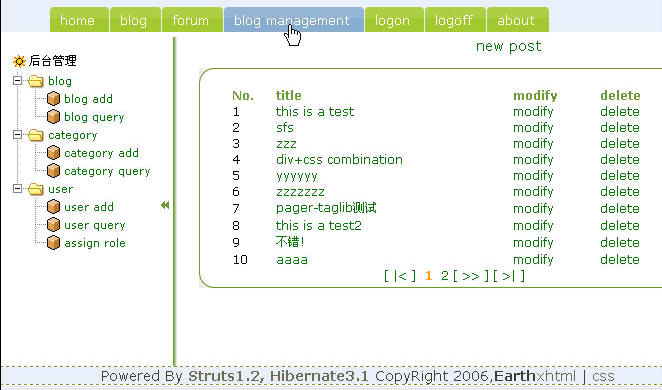Open the post titled aaaa
The width and height of the screenshot is (662, 390).
[292, 260]
